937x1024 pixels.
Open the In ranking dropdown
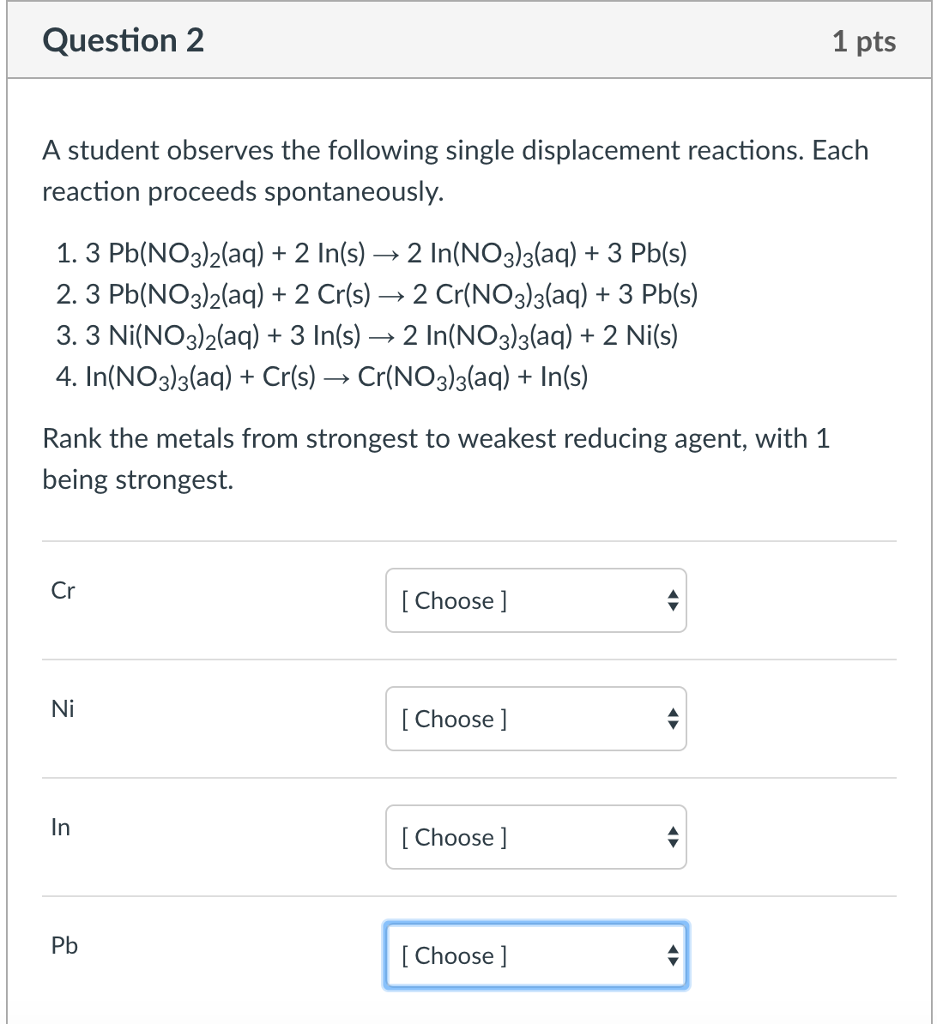pyautogui.click(x=535, y=837)
